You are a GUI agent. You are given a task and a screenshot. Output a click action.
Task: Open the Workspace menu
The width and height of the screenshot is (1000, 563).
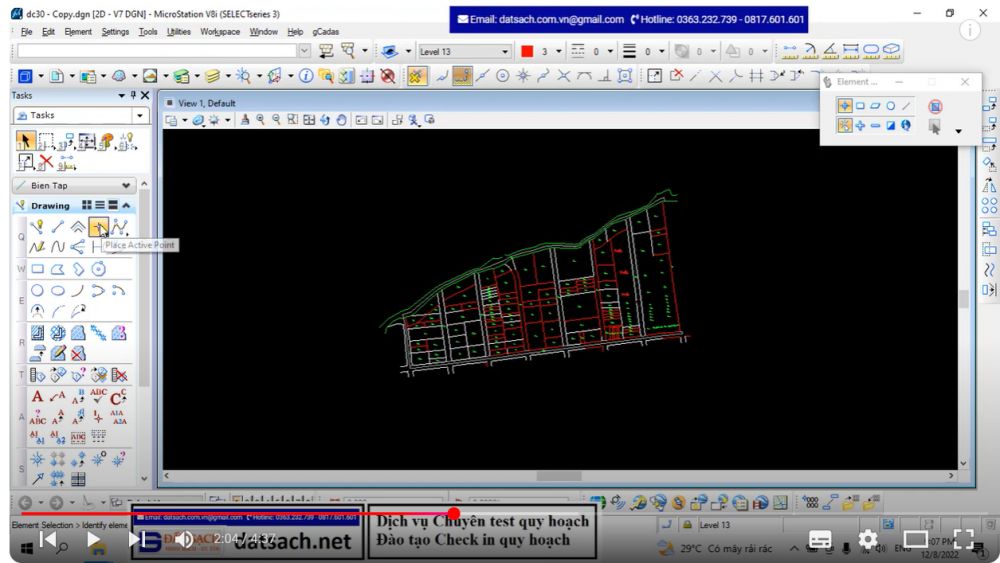[219, 32]
